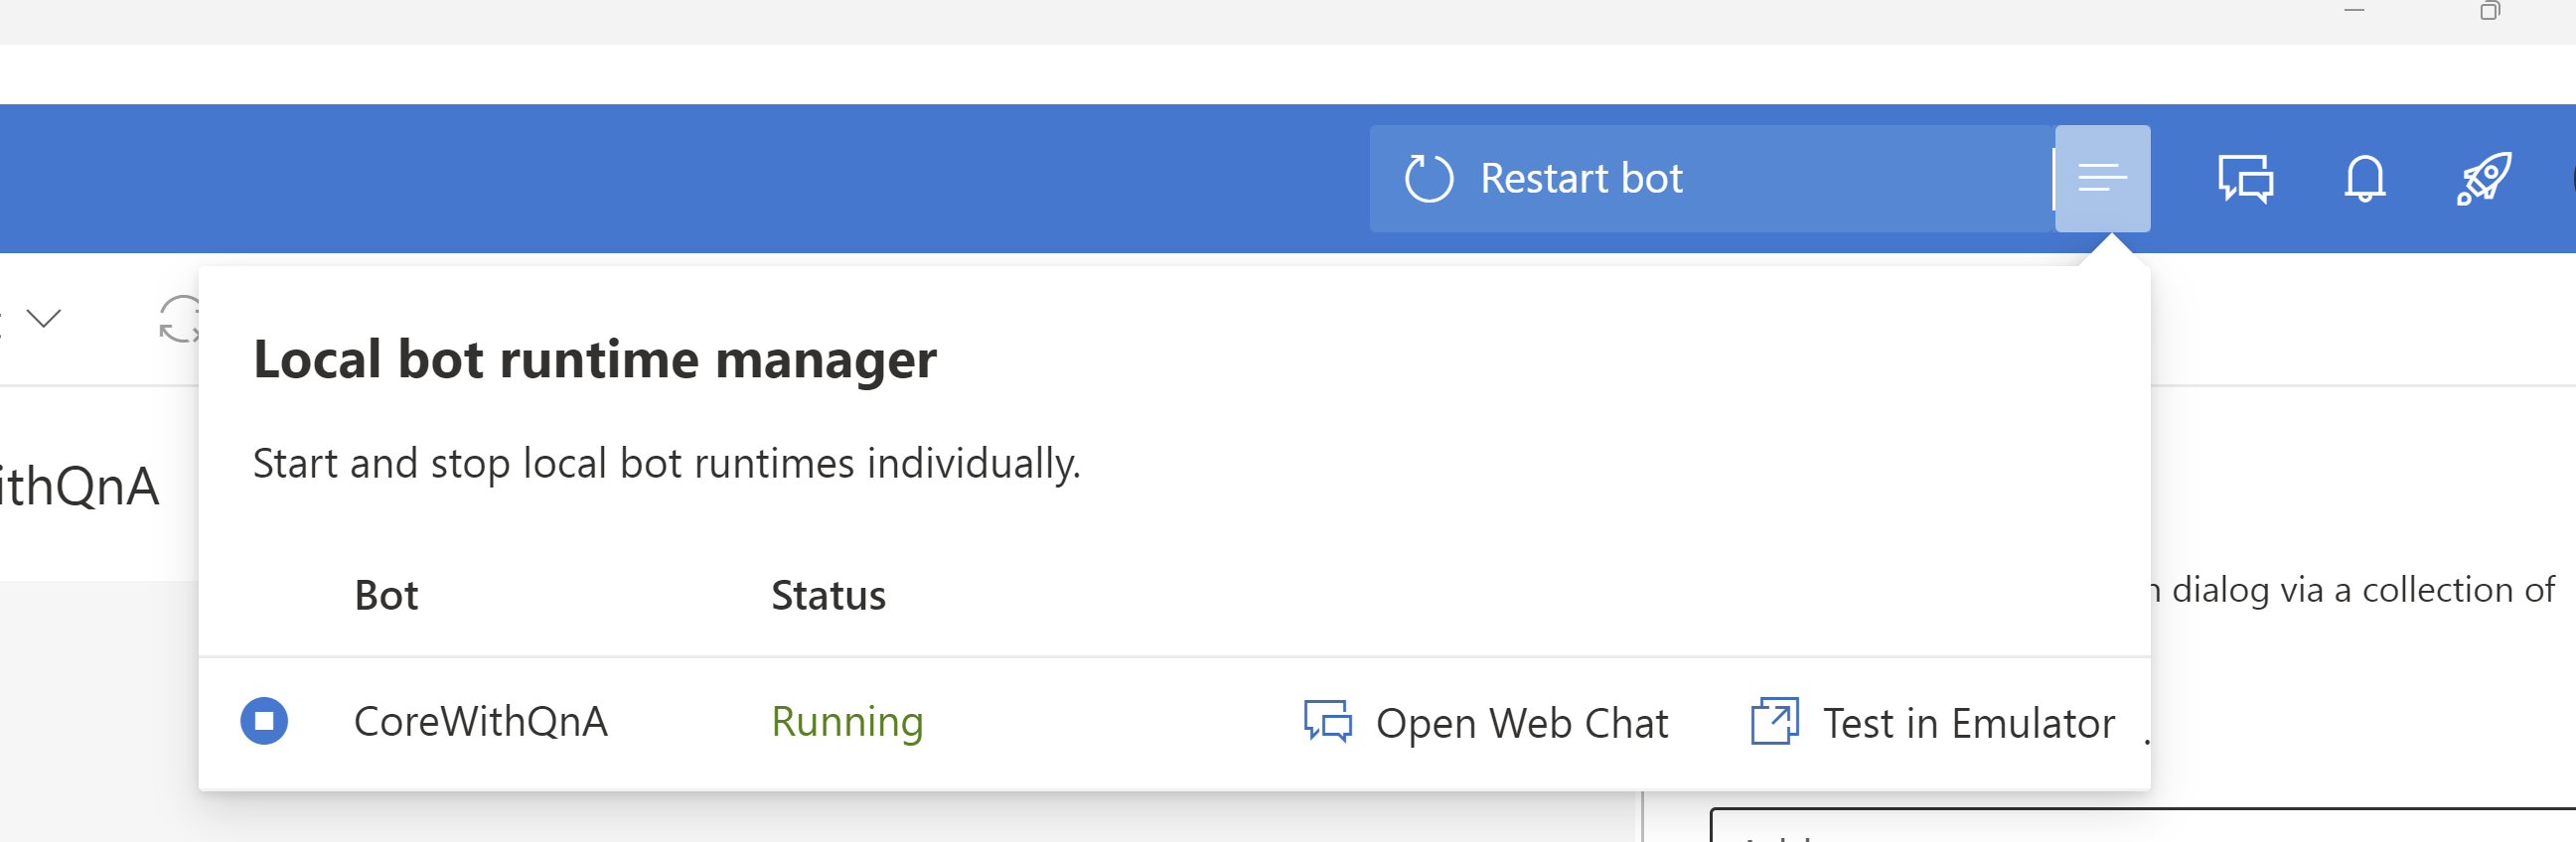
Task: Stop the CoreWithQnA bot runtime
Action: [x=265, y=720]
